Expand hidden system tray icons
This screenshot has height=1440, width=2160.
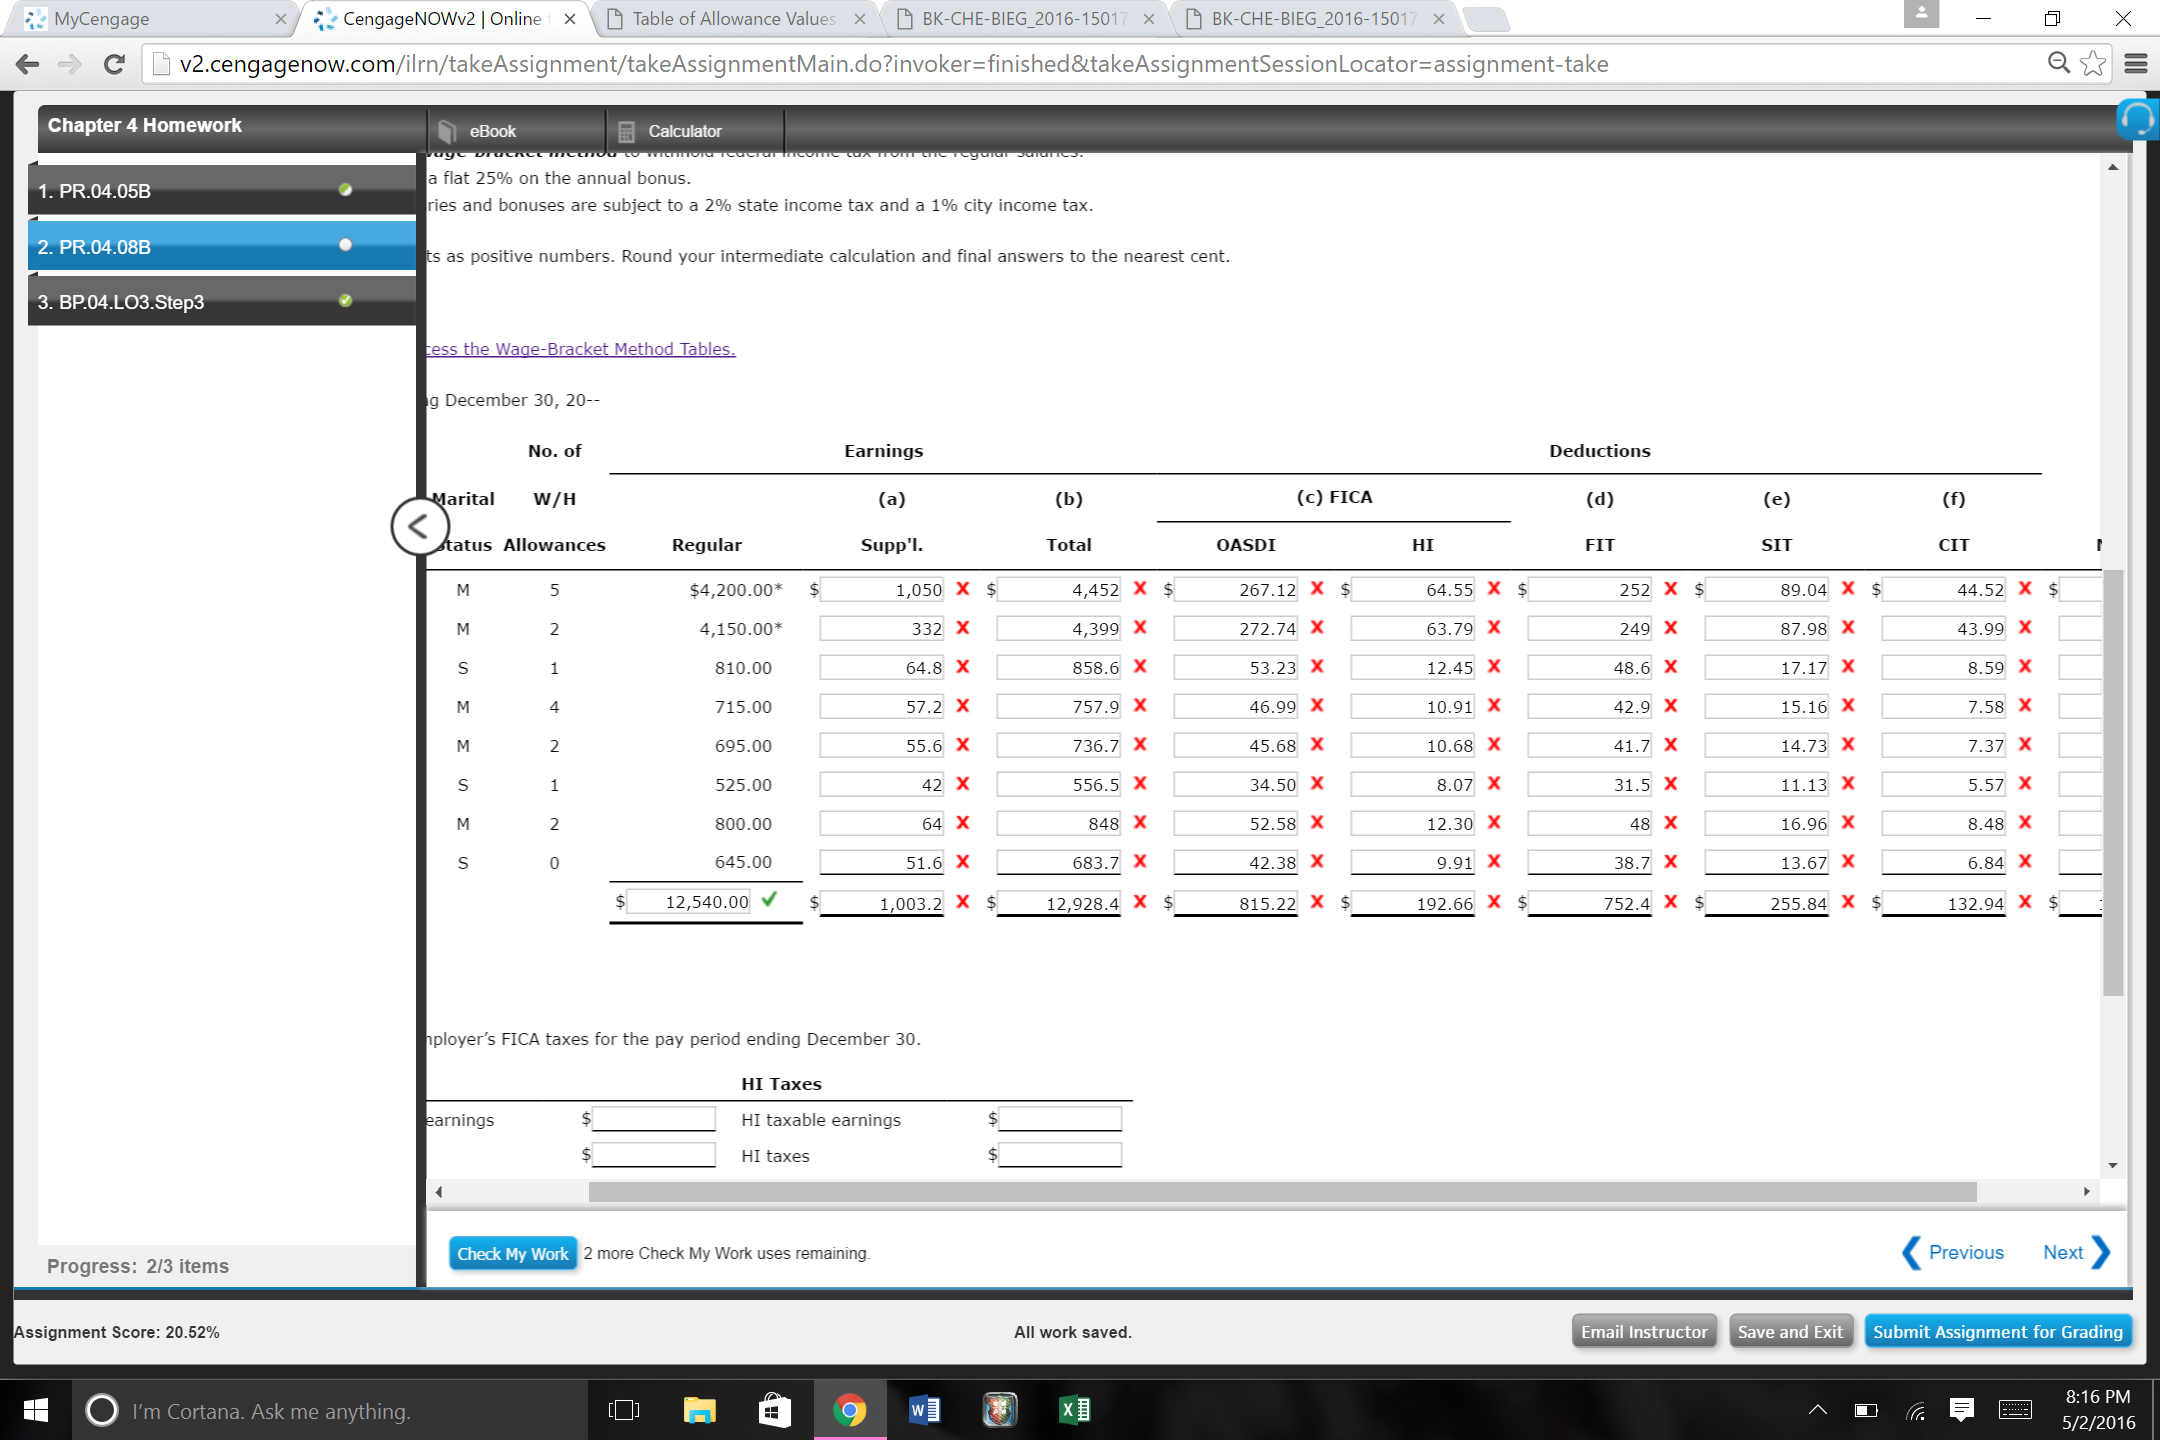coord(1817,1410)
